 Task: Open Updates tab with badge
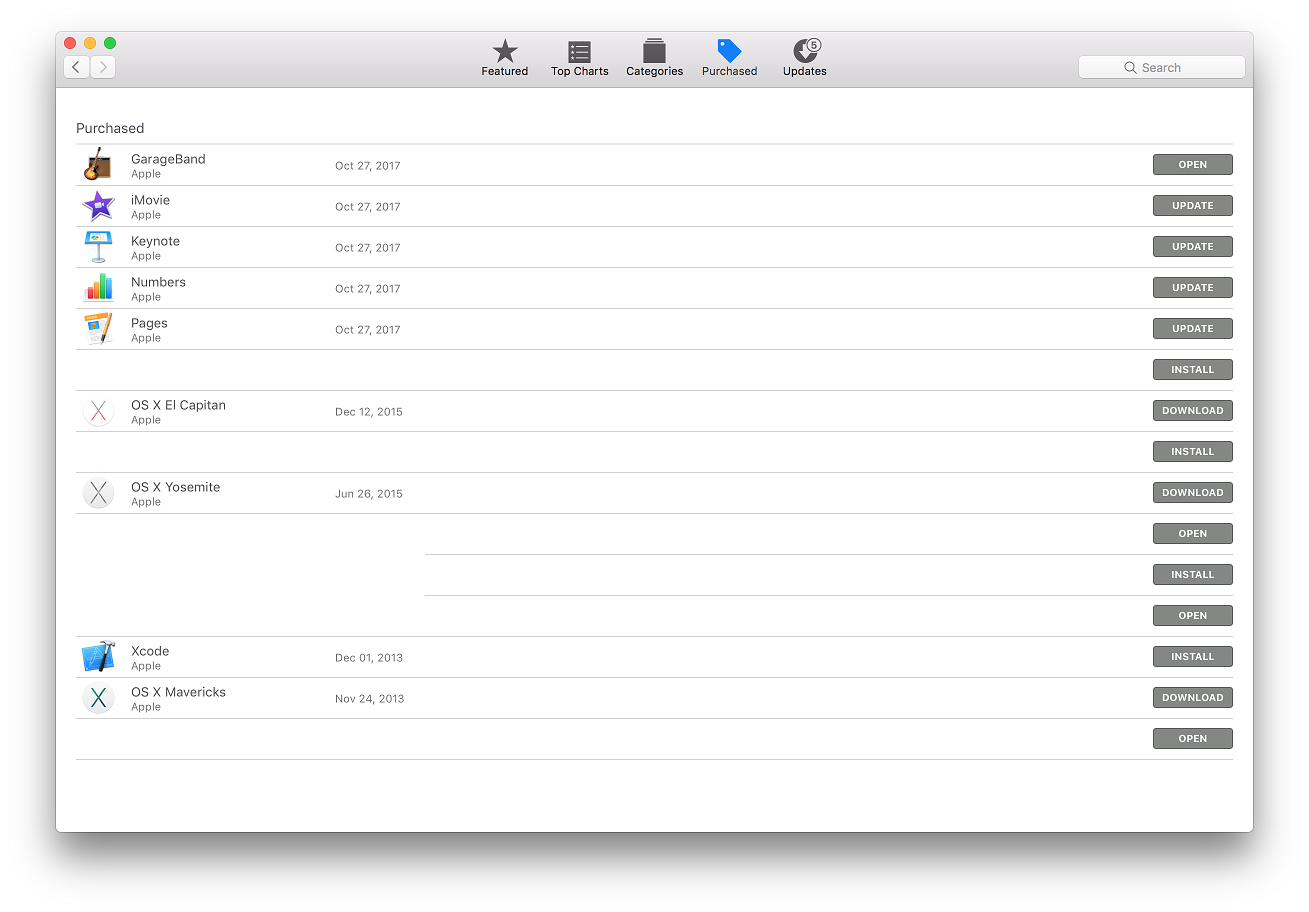pyautogui.click(x=805, y=58)
